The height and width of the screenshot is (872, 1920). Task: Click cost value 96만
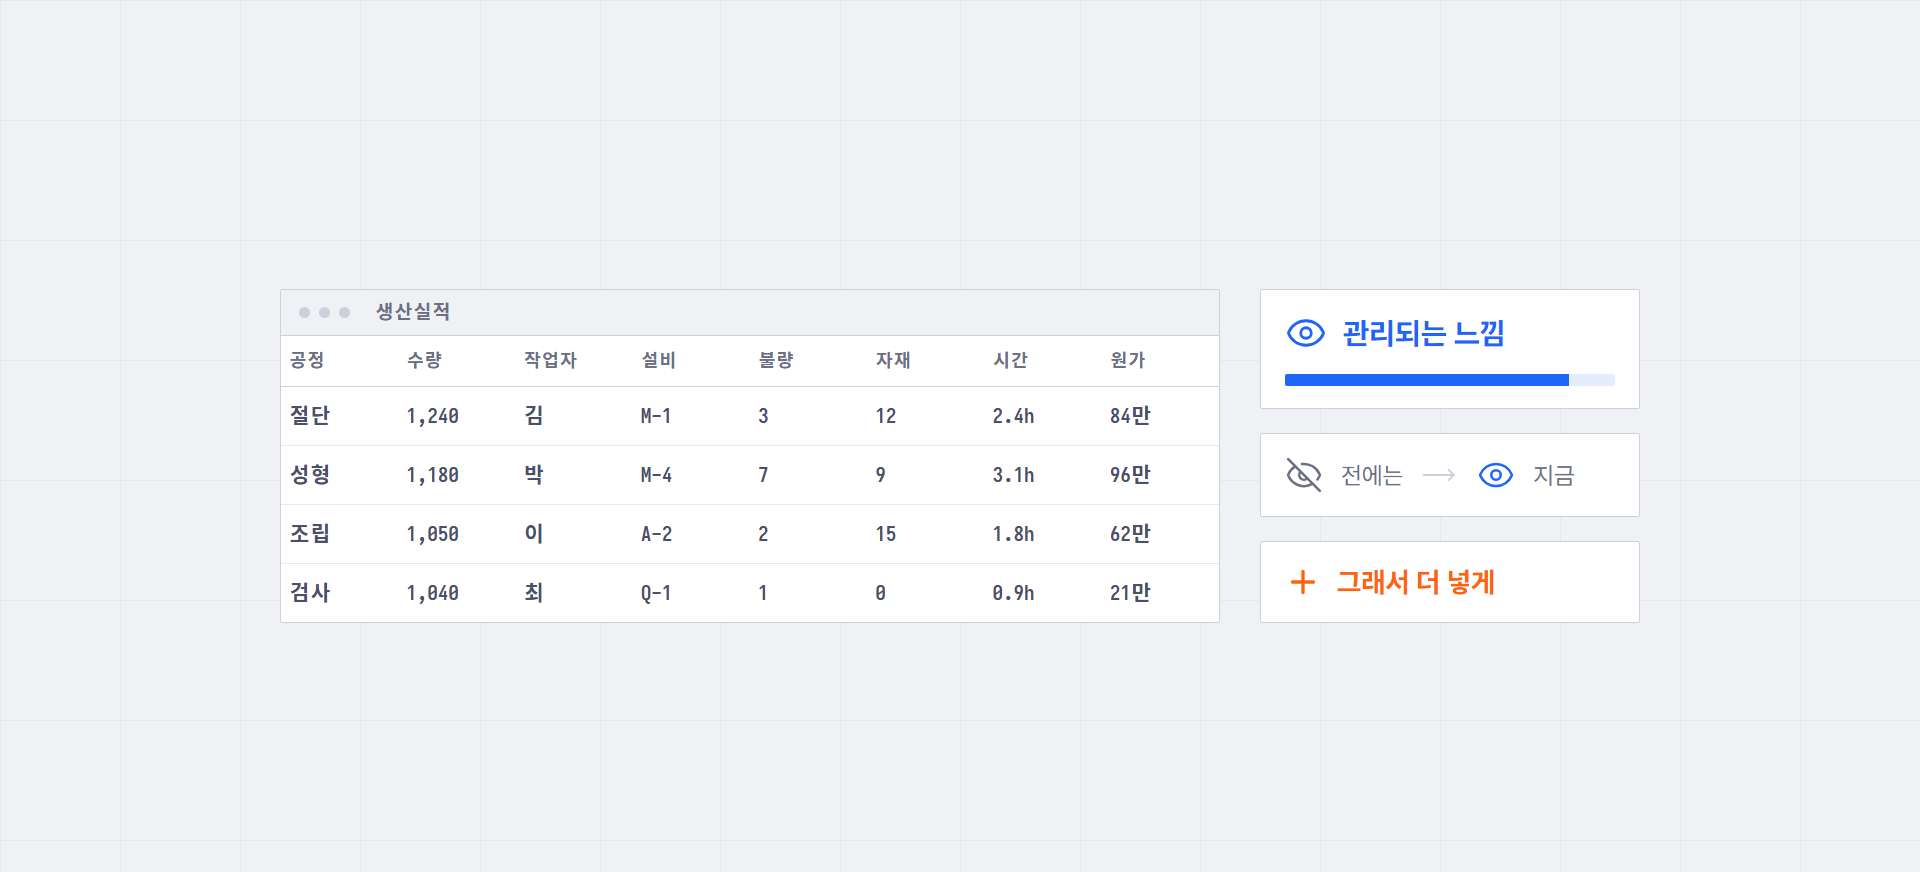coord(1130,475)
